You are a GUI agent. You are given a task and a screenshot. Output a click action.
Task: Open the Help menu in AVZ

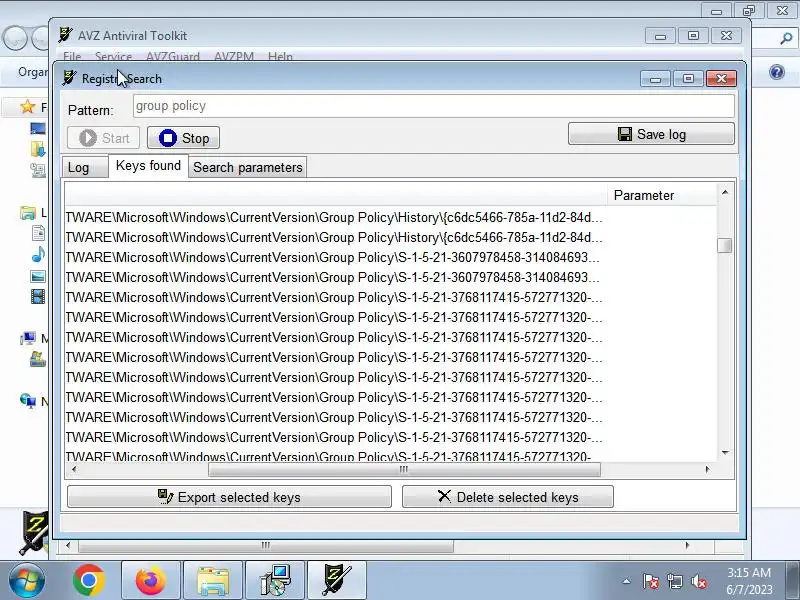point(280,56)
